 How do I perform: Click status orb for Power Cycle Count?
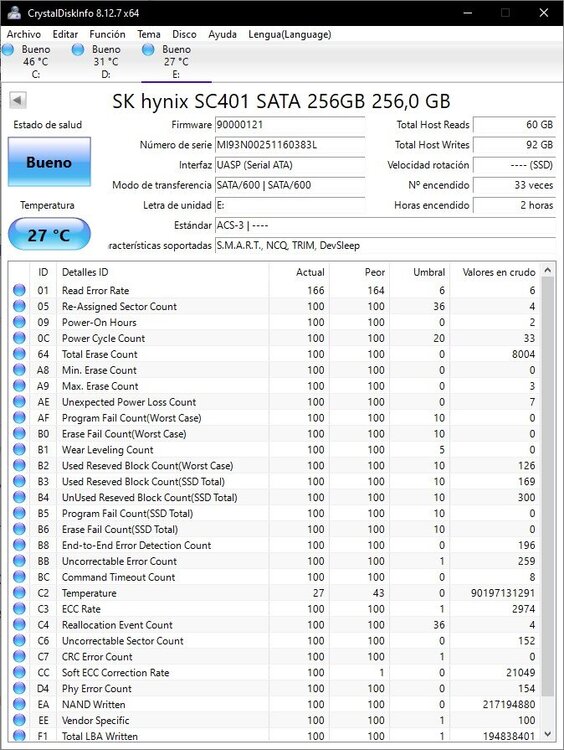pos(20,338)
